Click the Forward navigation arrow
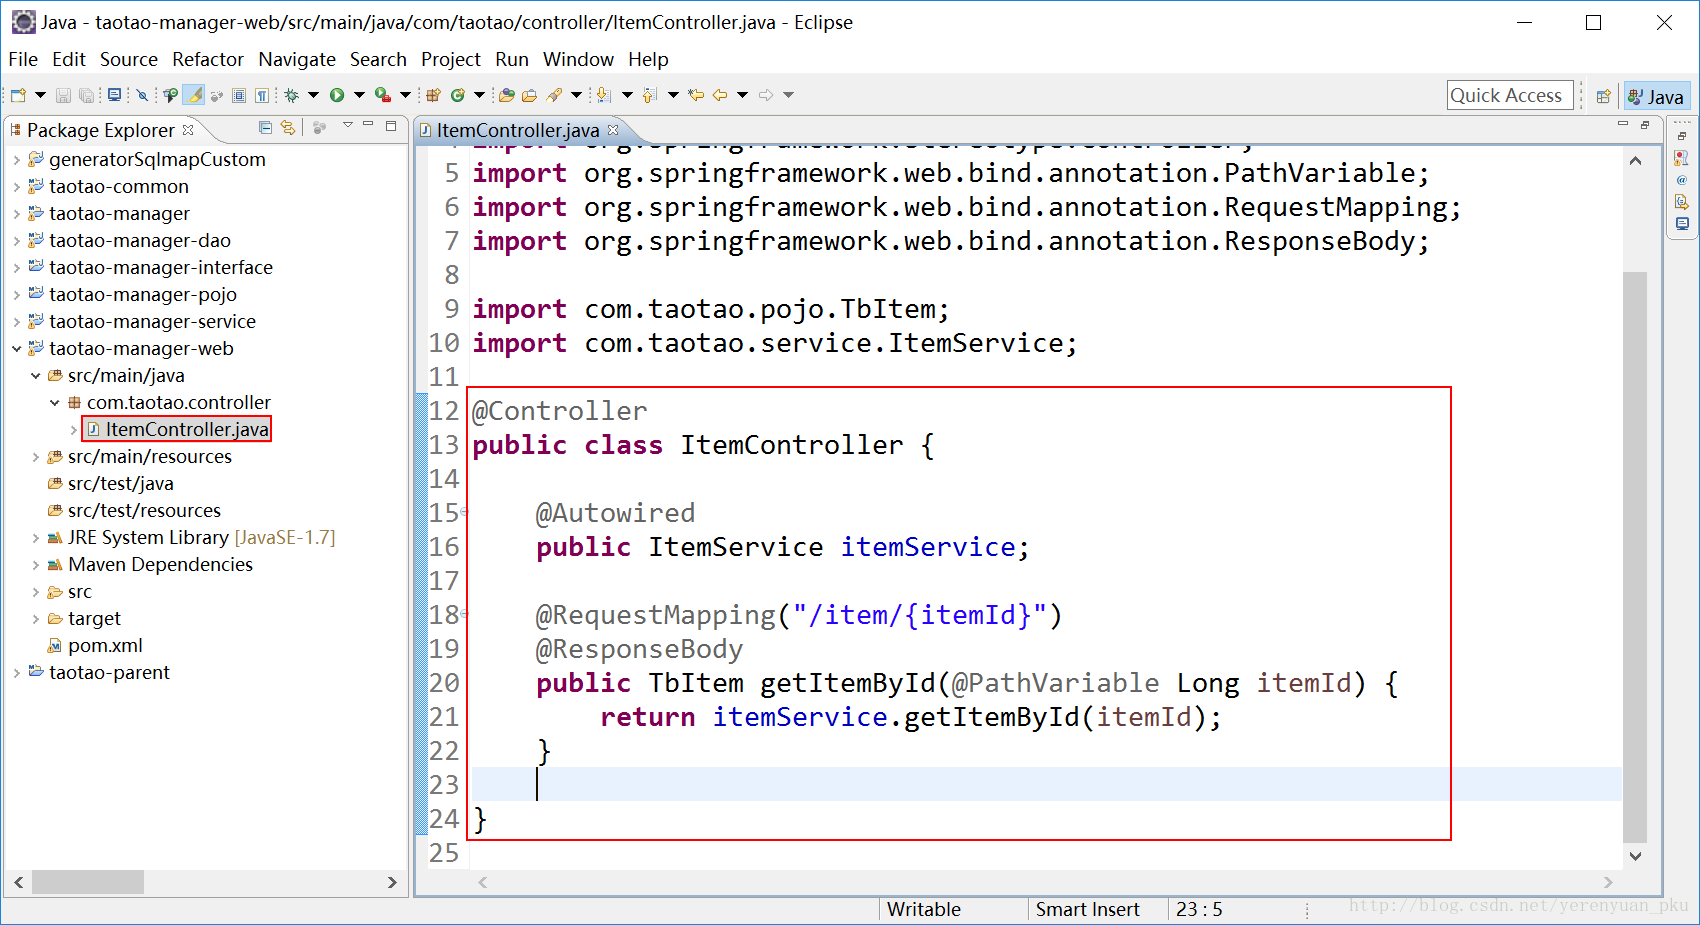The image size is (1700, 925). pos(766,95)
